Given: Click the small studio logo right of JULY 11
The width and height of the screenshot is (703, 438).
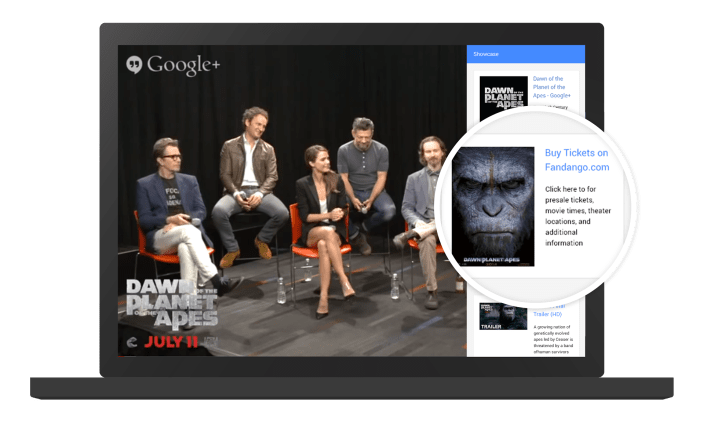Looking at the screenshot, I should pyautogui.click(x=211, y=341).
